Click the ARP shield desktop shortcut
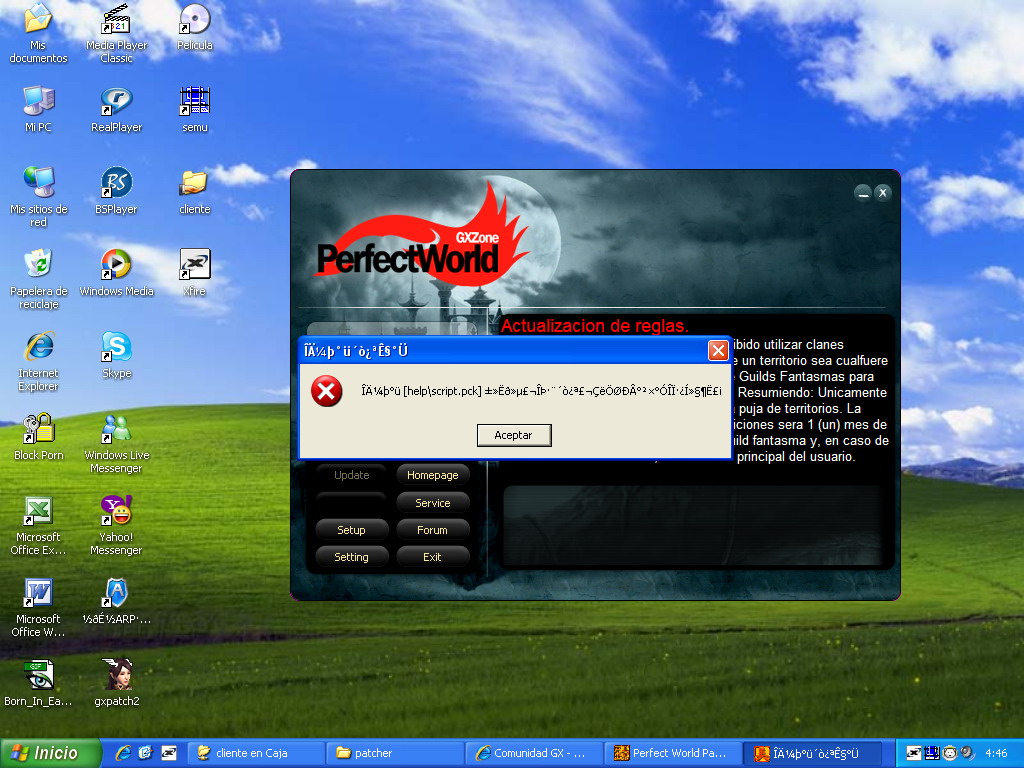Screen dimensions: 1024x768 pos(116,601)
